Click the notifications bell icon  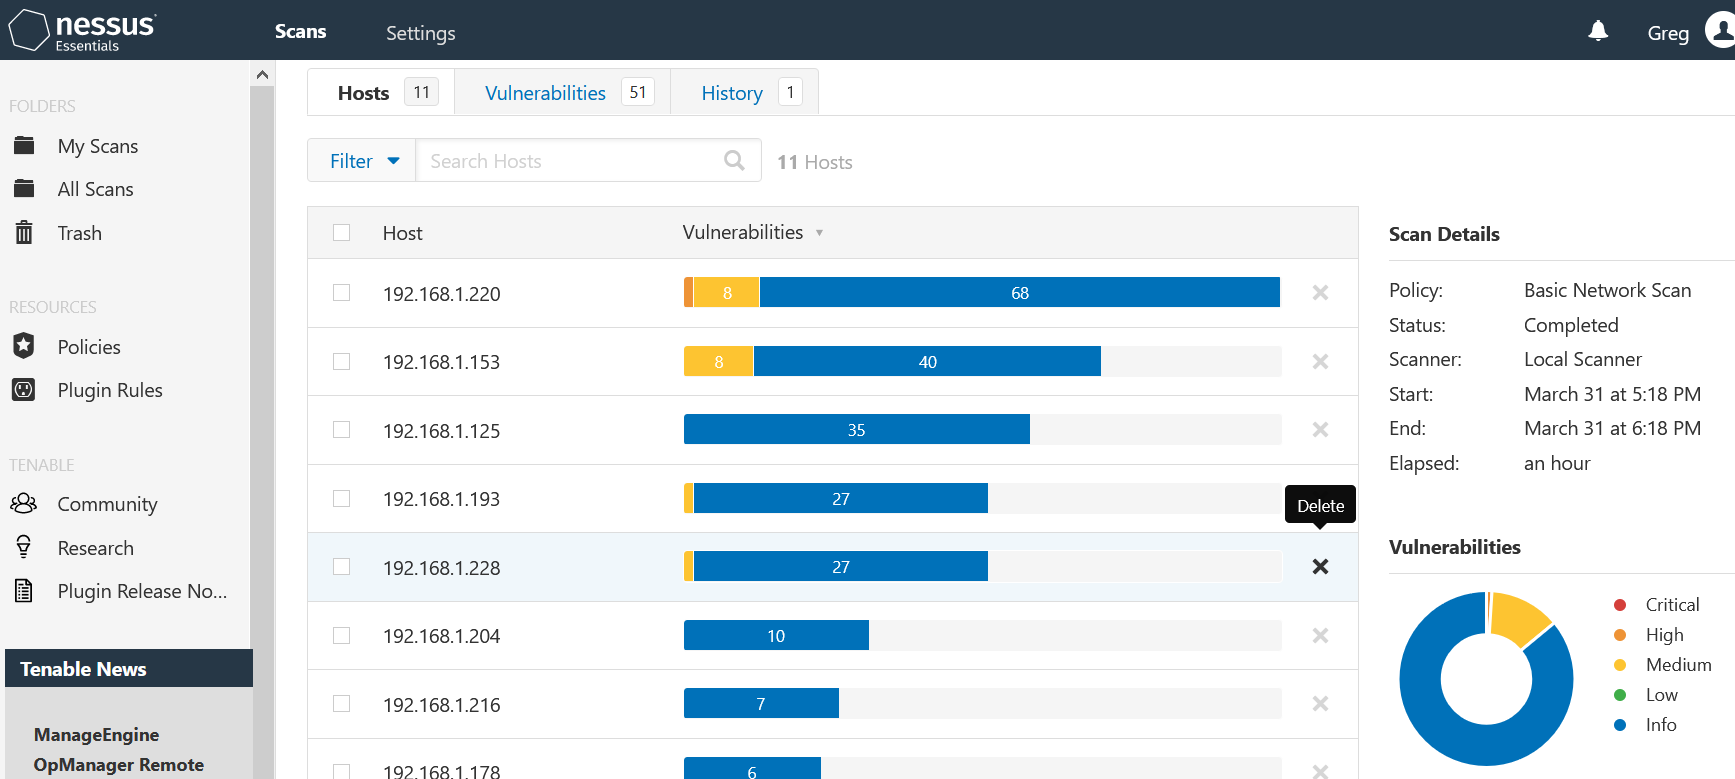point(1598,32)
